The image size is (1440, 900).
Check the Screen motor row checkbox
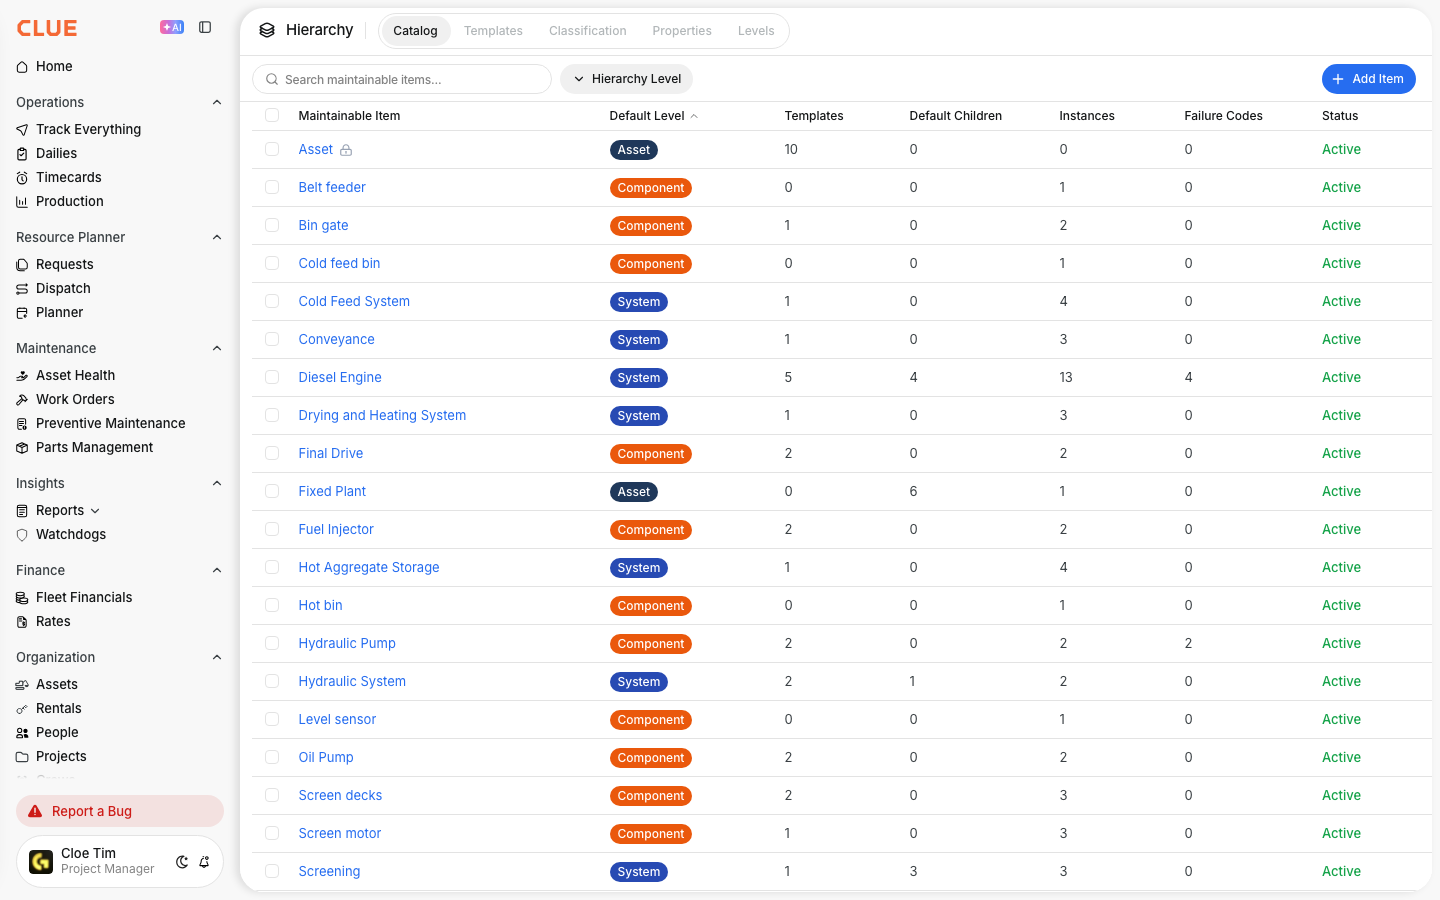272,833
